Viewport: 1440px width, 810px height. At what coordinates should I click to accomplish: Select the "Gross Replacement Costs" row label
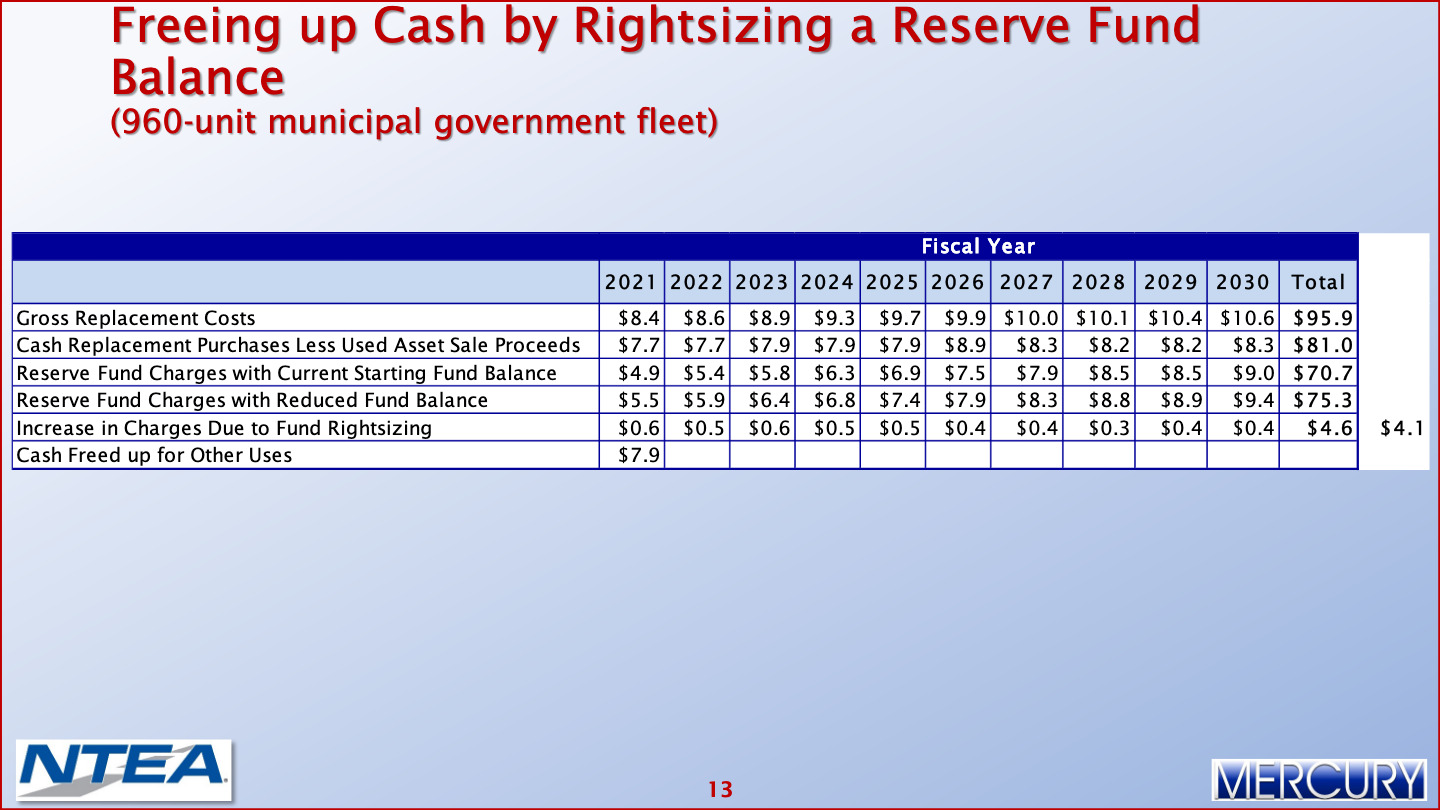(x=136, y=318)
